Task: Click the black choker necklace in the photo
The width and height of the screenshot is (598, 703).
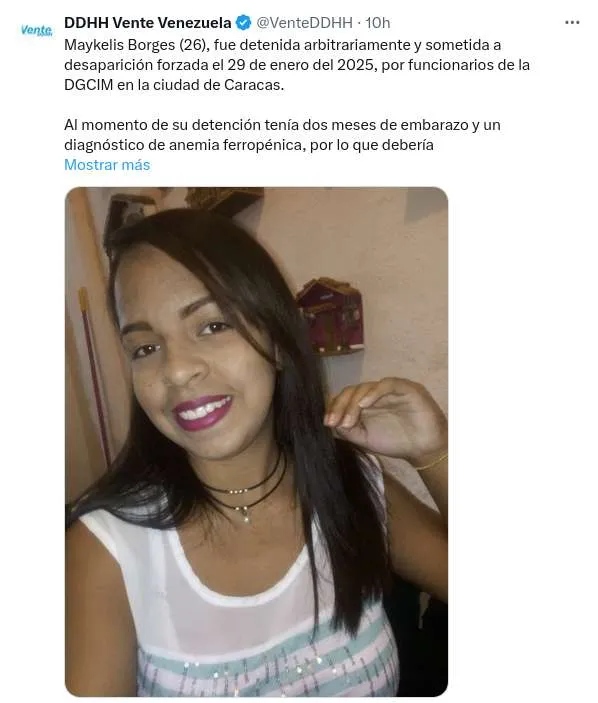Action: pyautogui.click(x=244, y=486)
